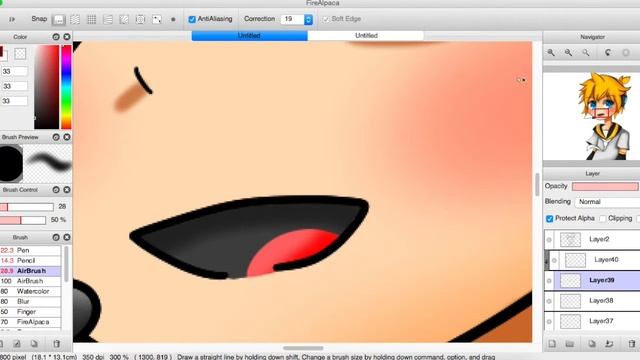Select the Layer38 row
The height and width of the screenshot is (360, 640).
[593, 301]
